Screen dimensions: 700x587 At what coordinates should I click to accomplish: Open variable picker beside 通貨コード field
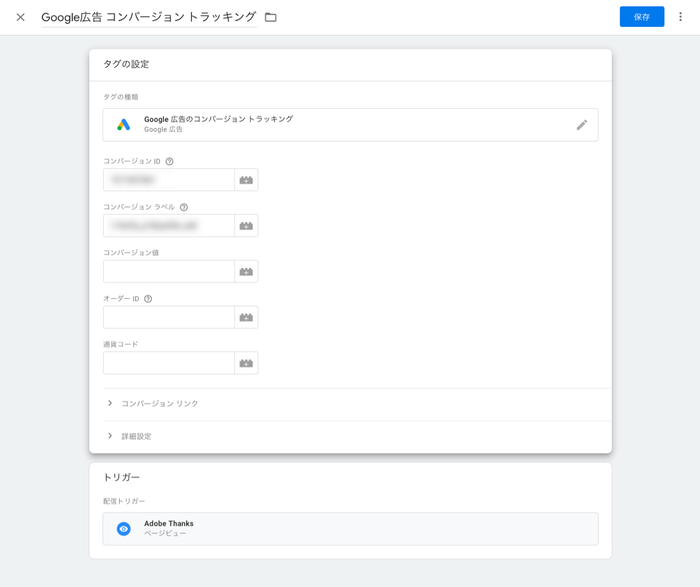(x=246, y=363)
